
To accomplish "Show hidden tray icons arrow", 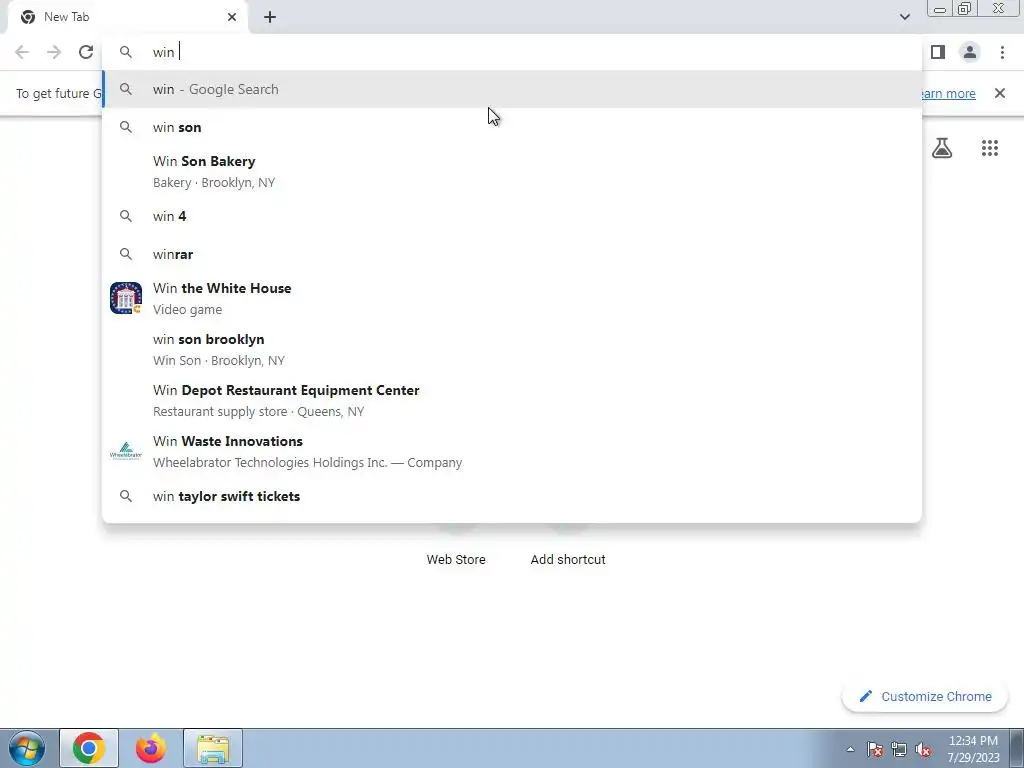I will click(x=850, y=749).
